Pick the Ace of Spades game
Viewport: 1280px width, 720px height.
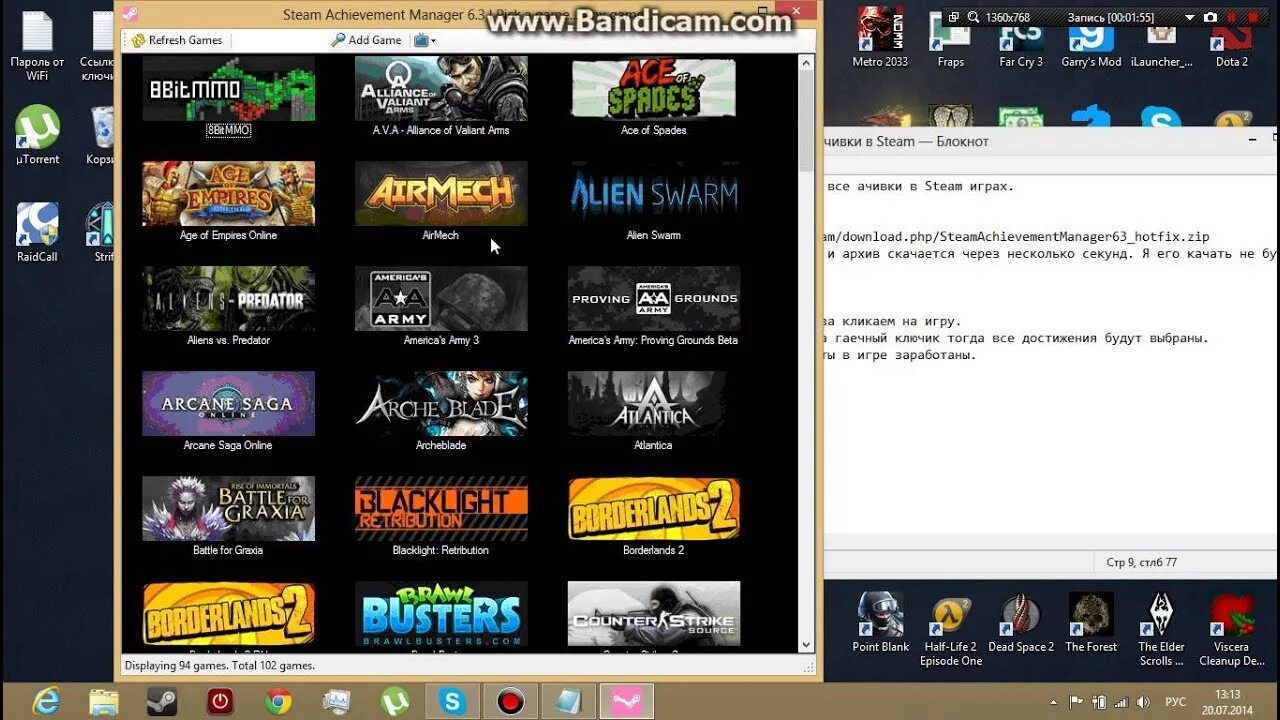click(654, 89)
